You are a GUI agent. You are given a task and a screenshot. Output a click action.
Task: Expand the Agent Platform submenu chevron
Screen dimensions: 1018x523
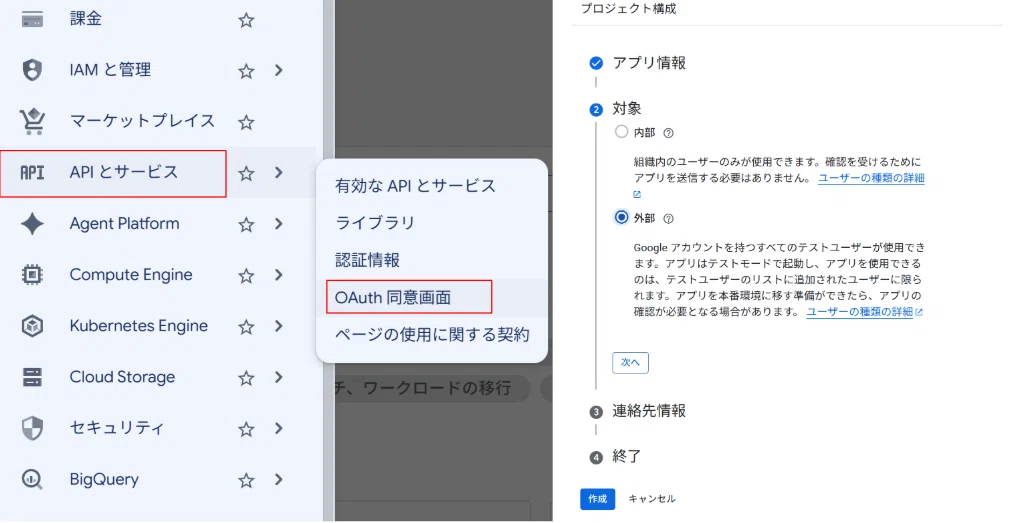click(279, 224)
